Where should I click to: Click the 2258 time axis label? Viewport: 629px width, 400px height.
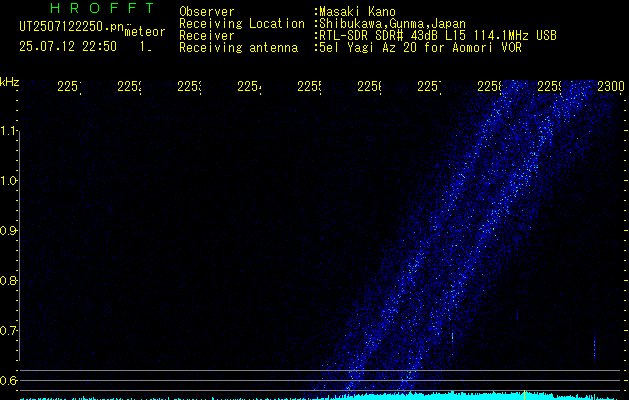tap(489, 86)
